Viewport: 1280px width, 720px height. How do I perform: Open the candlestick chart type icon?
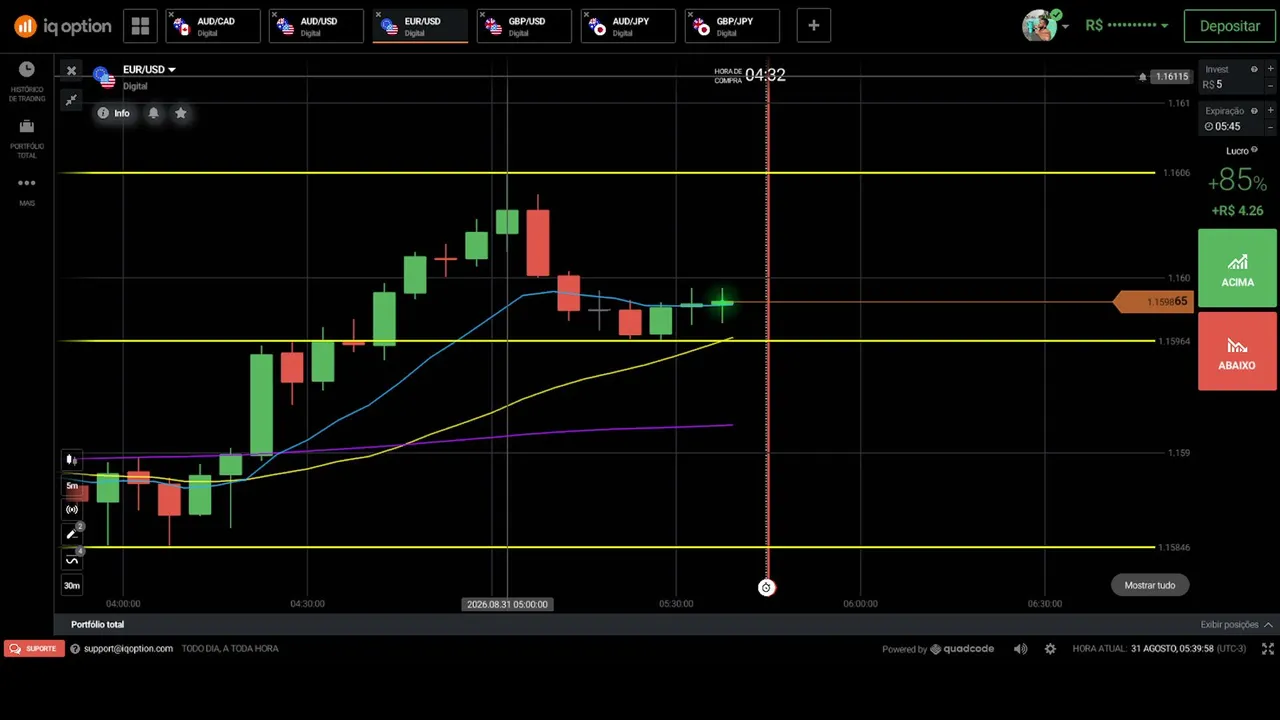(72, 460)
